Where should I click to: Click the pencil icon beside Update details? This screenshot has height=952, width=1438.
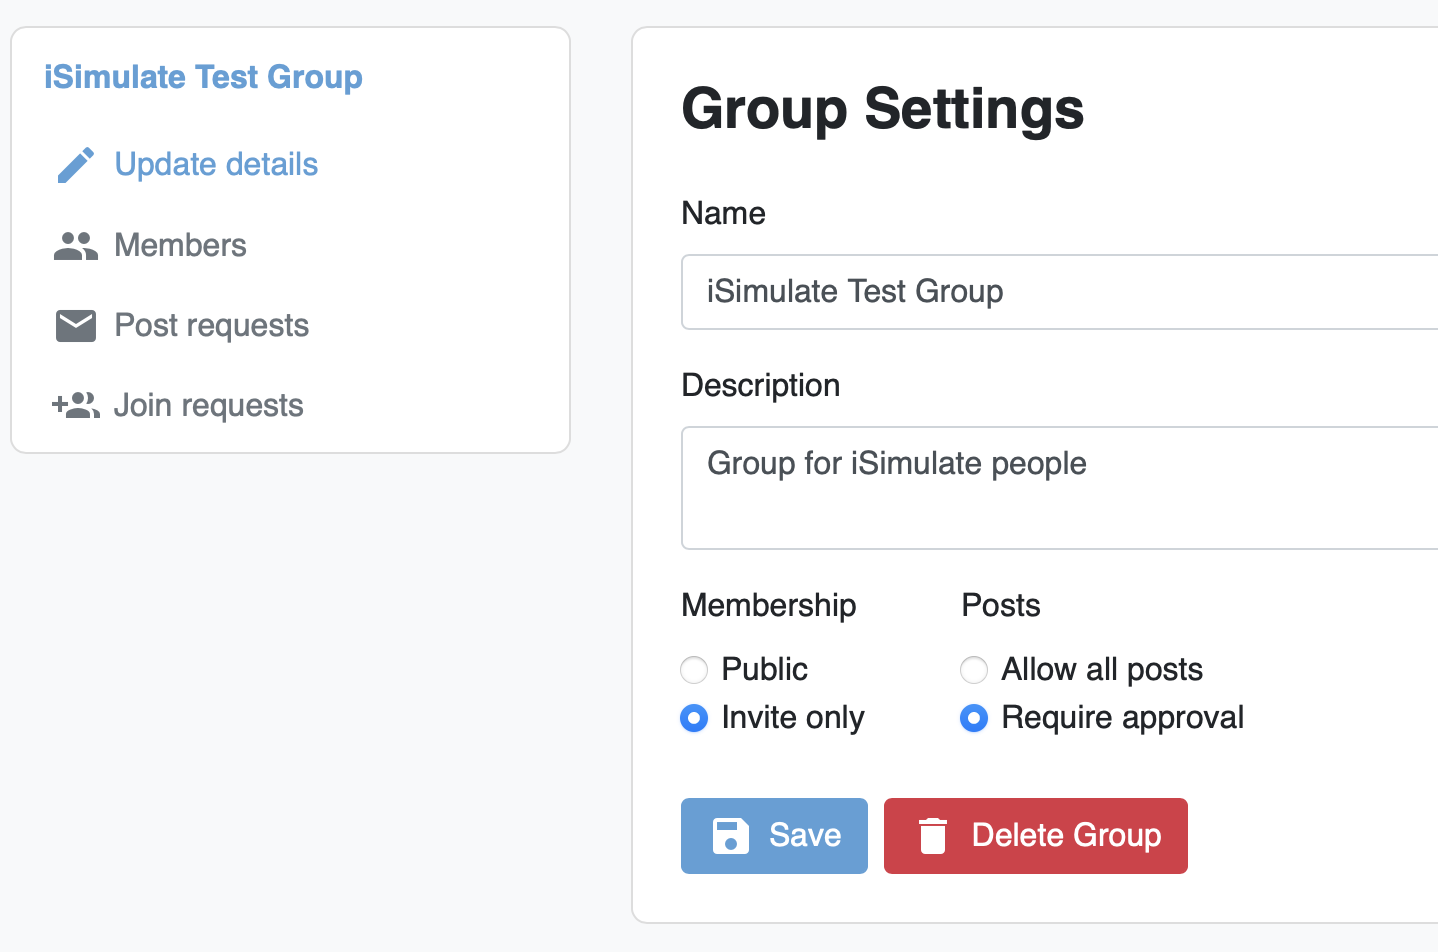click(74, 164)
